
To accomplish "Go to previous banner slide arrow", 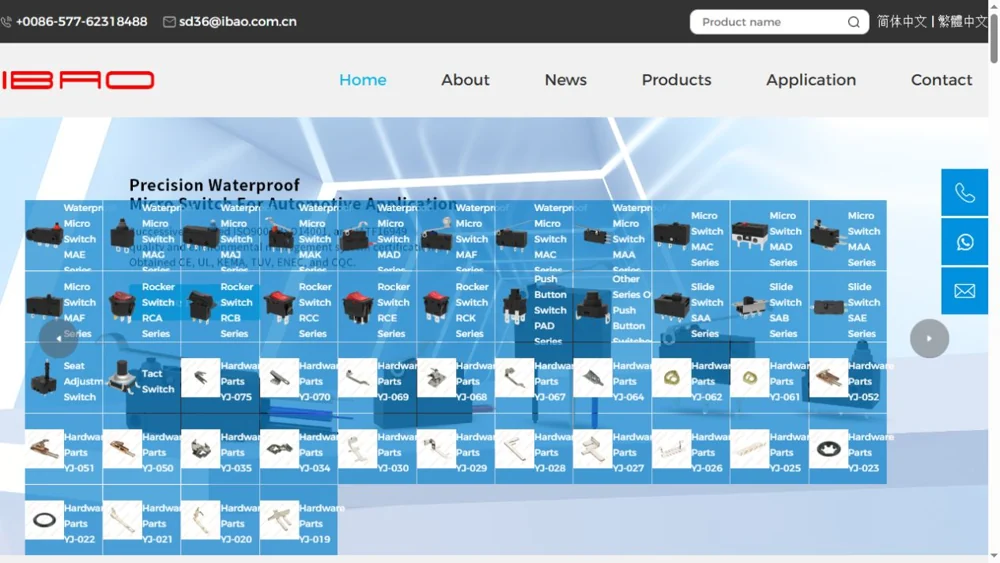I will (x=59, y=338).
